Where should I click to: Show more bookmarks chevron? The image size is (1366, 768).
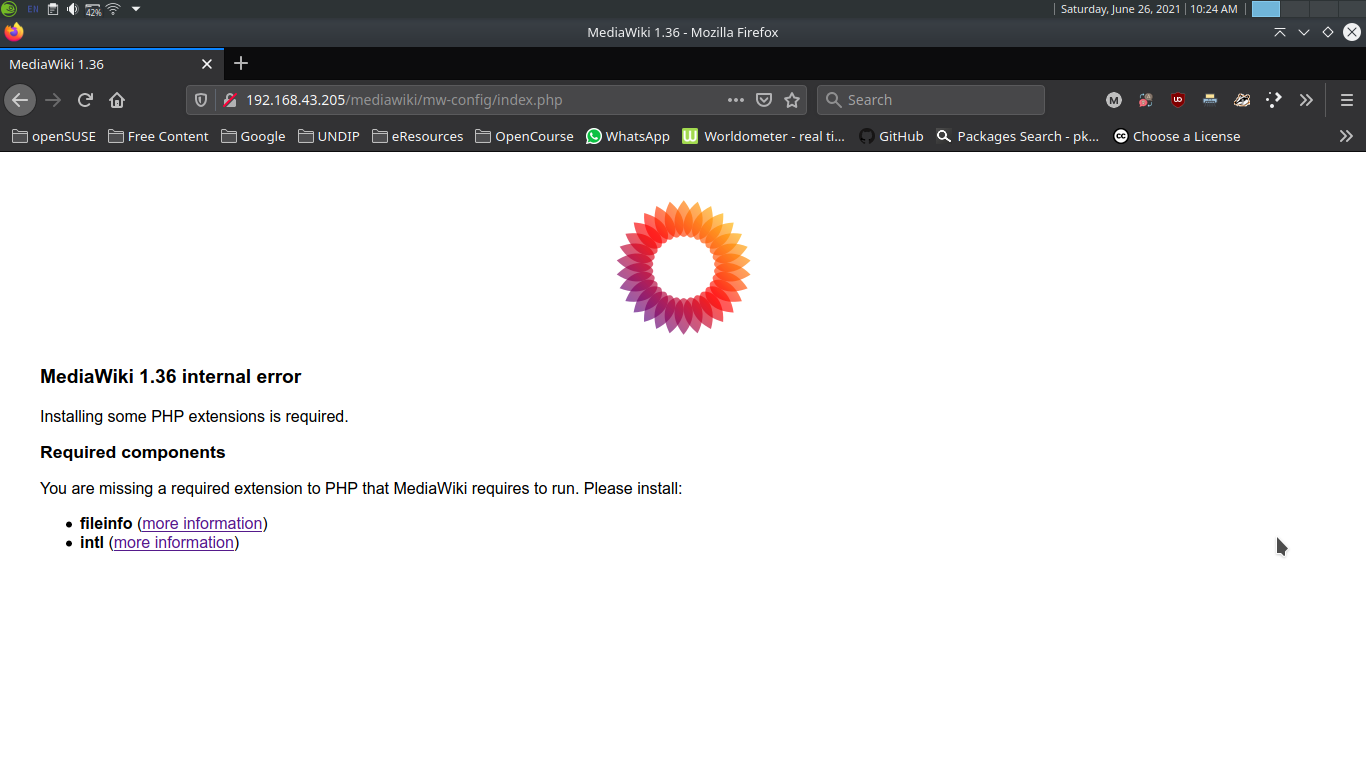point(1346,136)
